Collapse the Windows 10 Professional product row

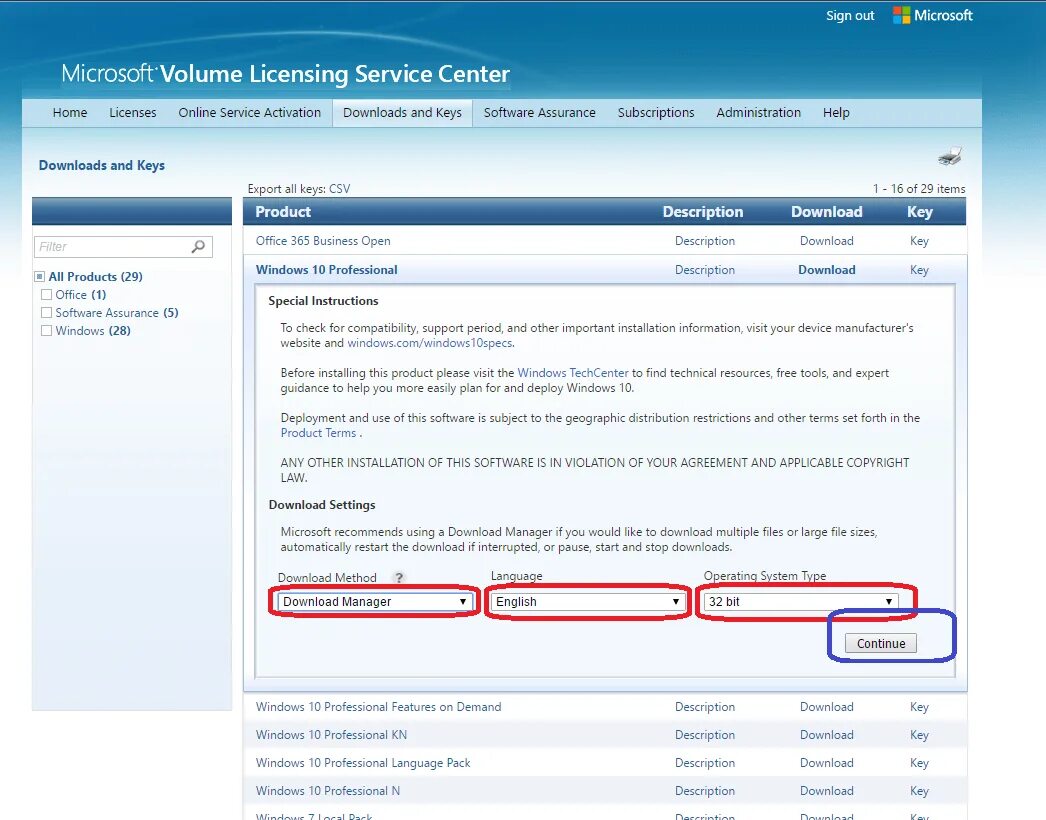(327, 270)
